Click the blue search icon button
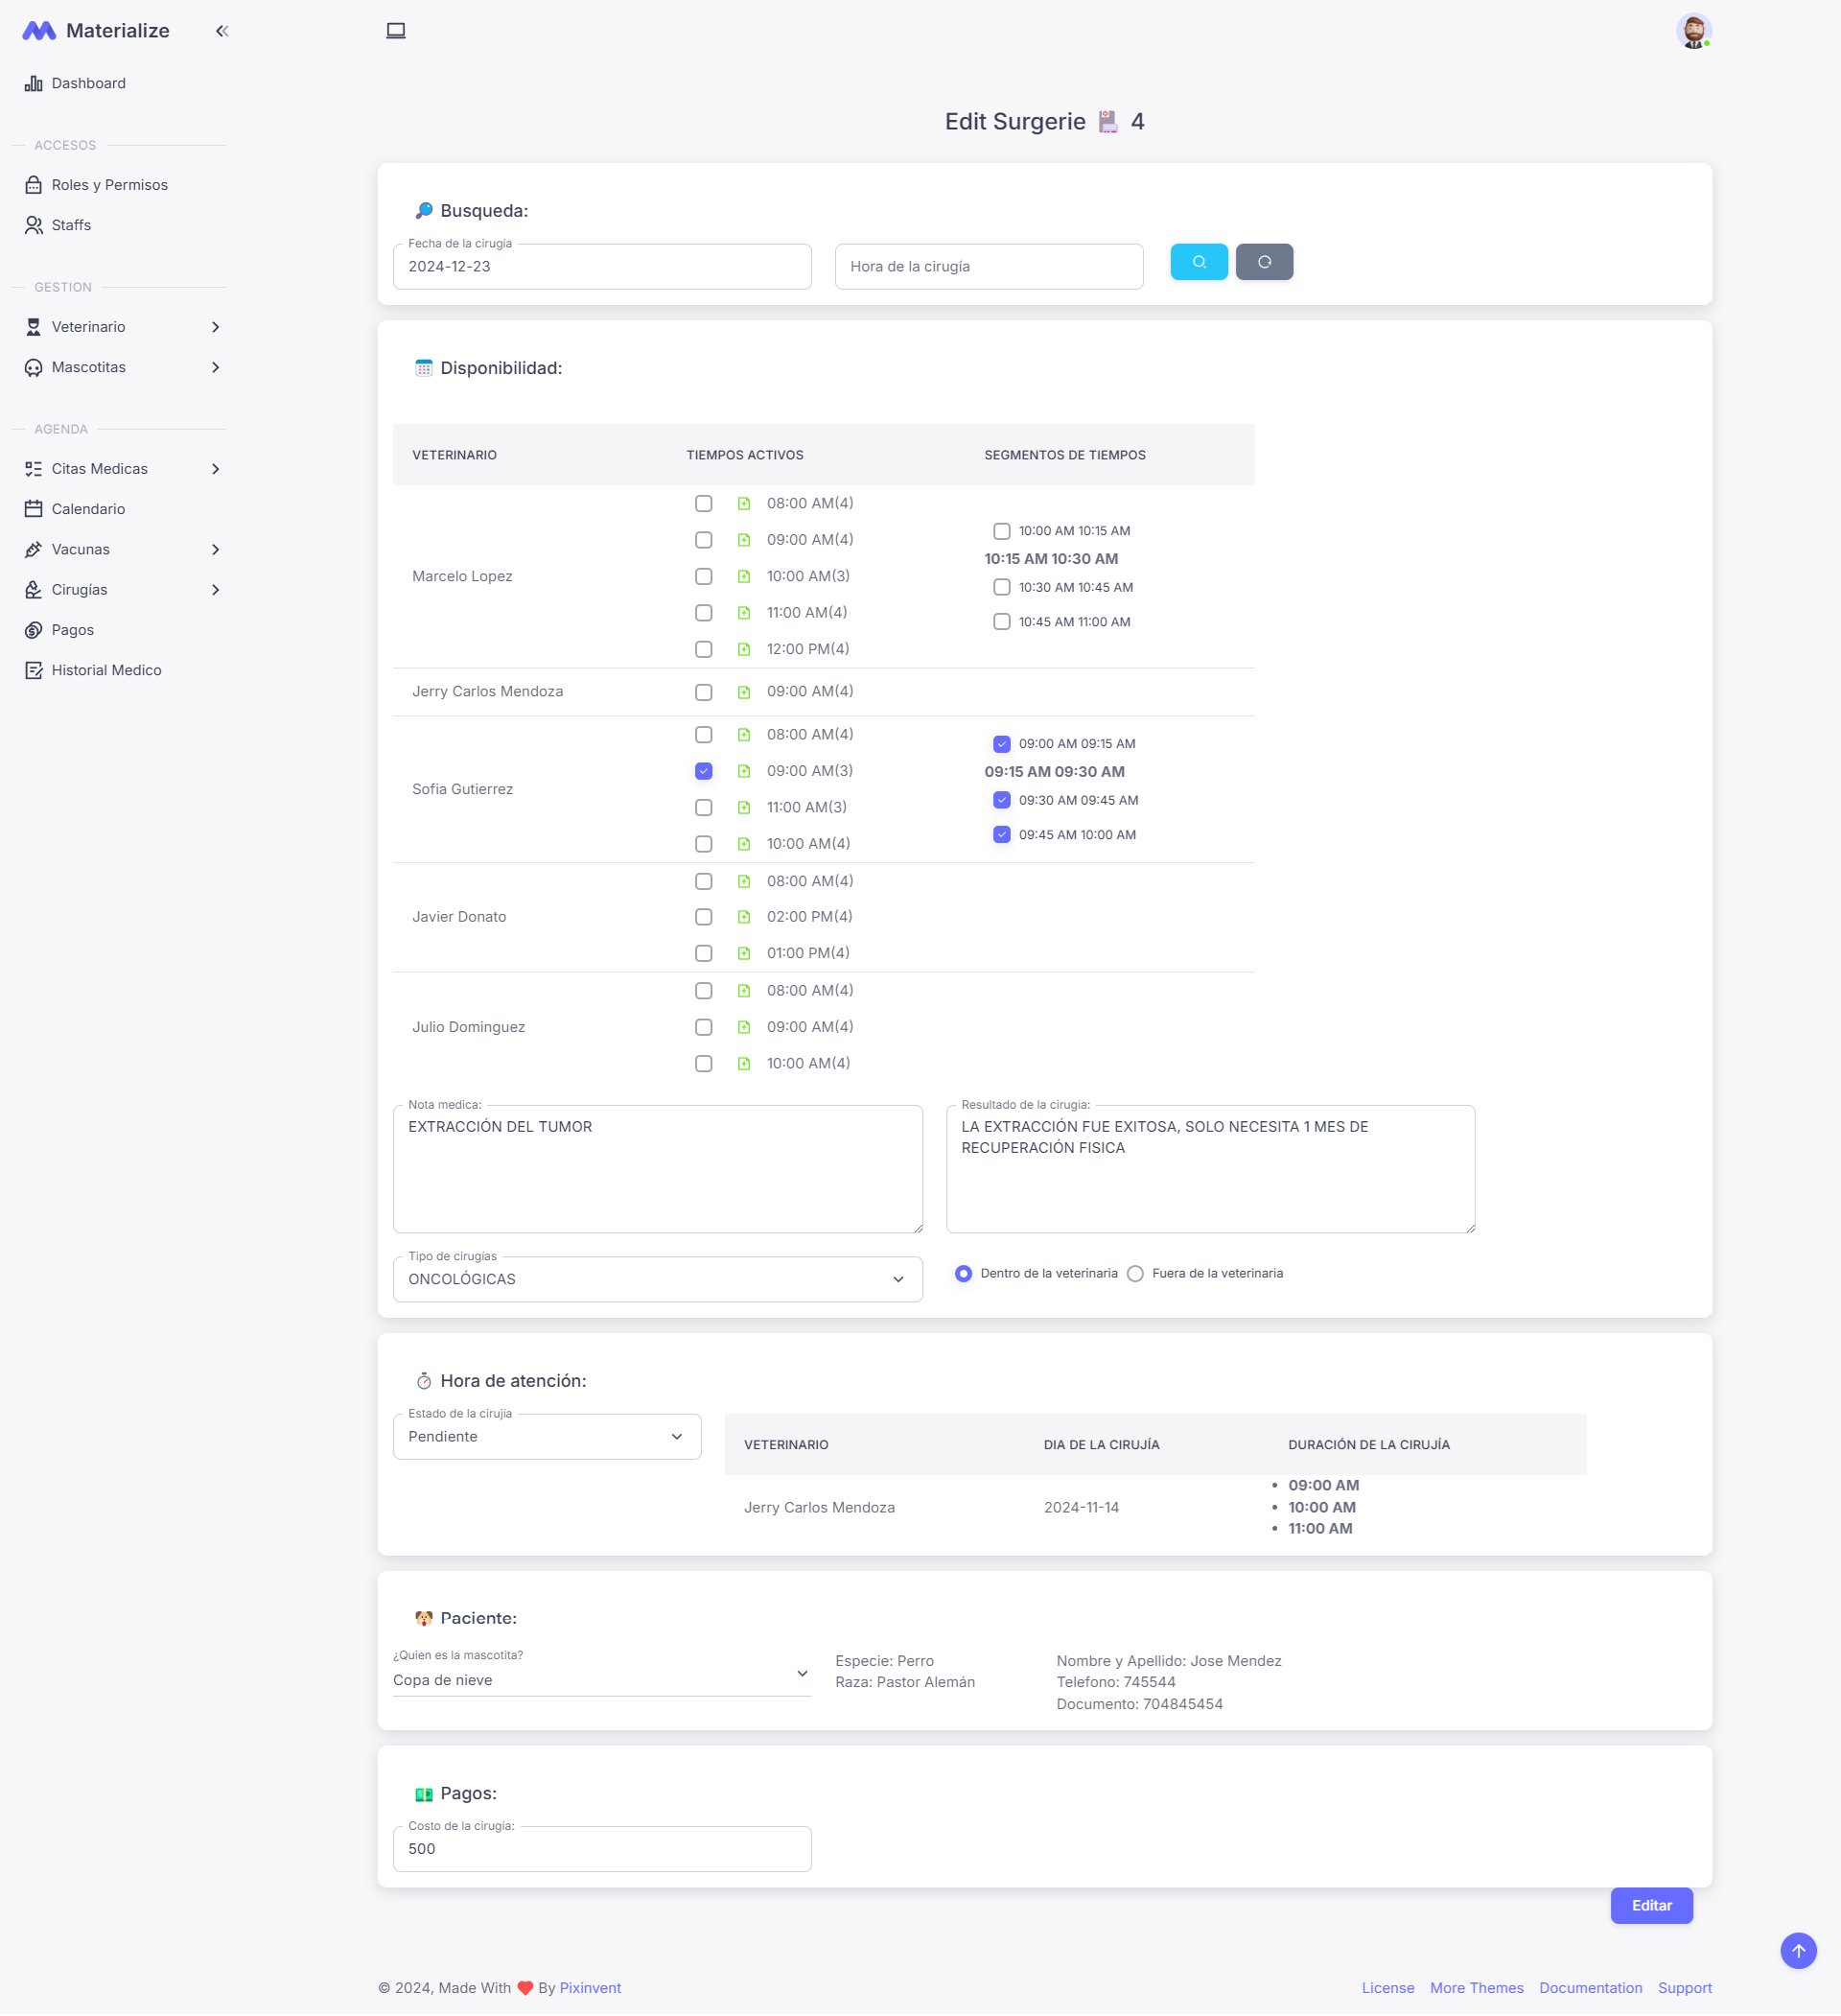 (x=1198, y=262)
